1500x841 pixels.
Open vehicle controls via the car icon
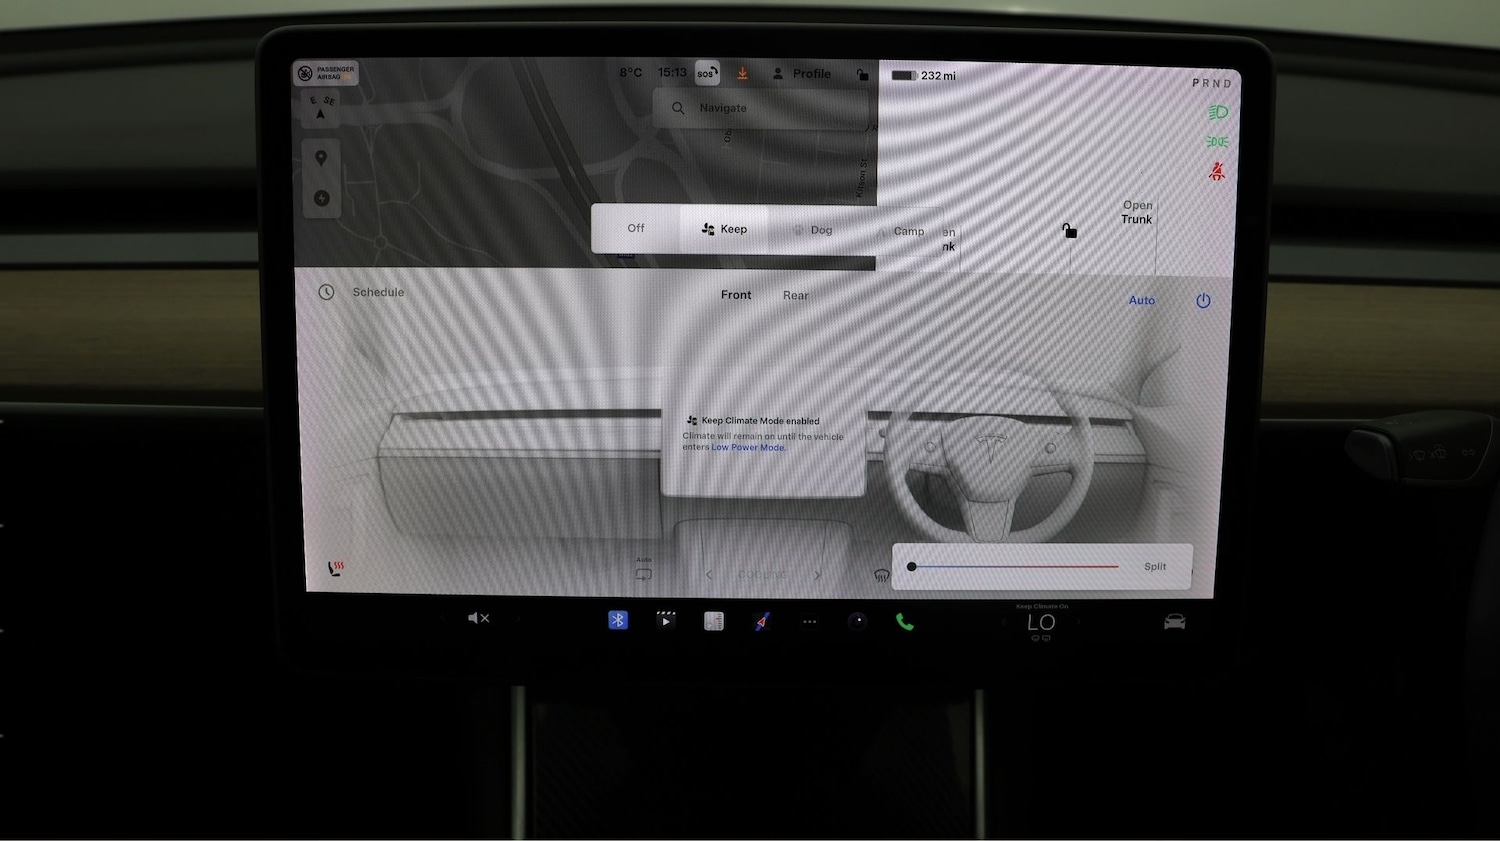click(1175, 621)
